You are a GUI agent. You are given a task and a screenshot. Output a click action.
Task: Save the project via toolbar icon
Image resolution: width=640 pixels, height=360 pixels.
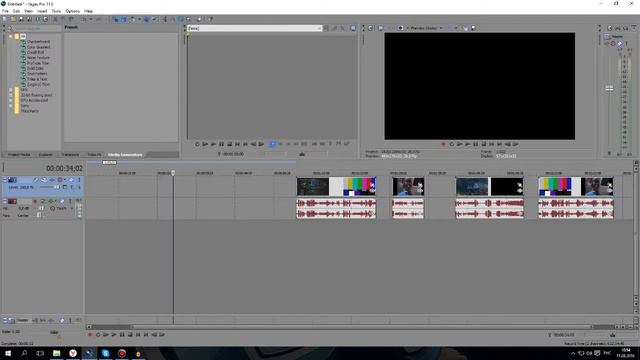point(21,19)
